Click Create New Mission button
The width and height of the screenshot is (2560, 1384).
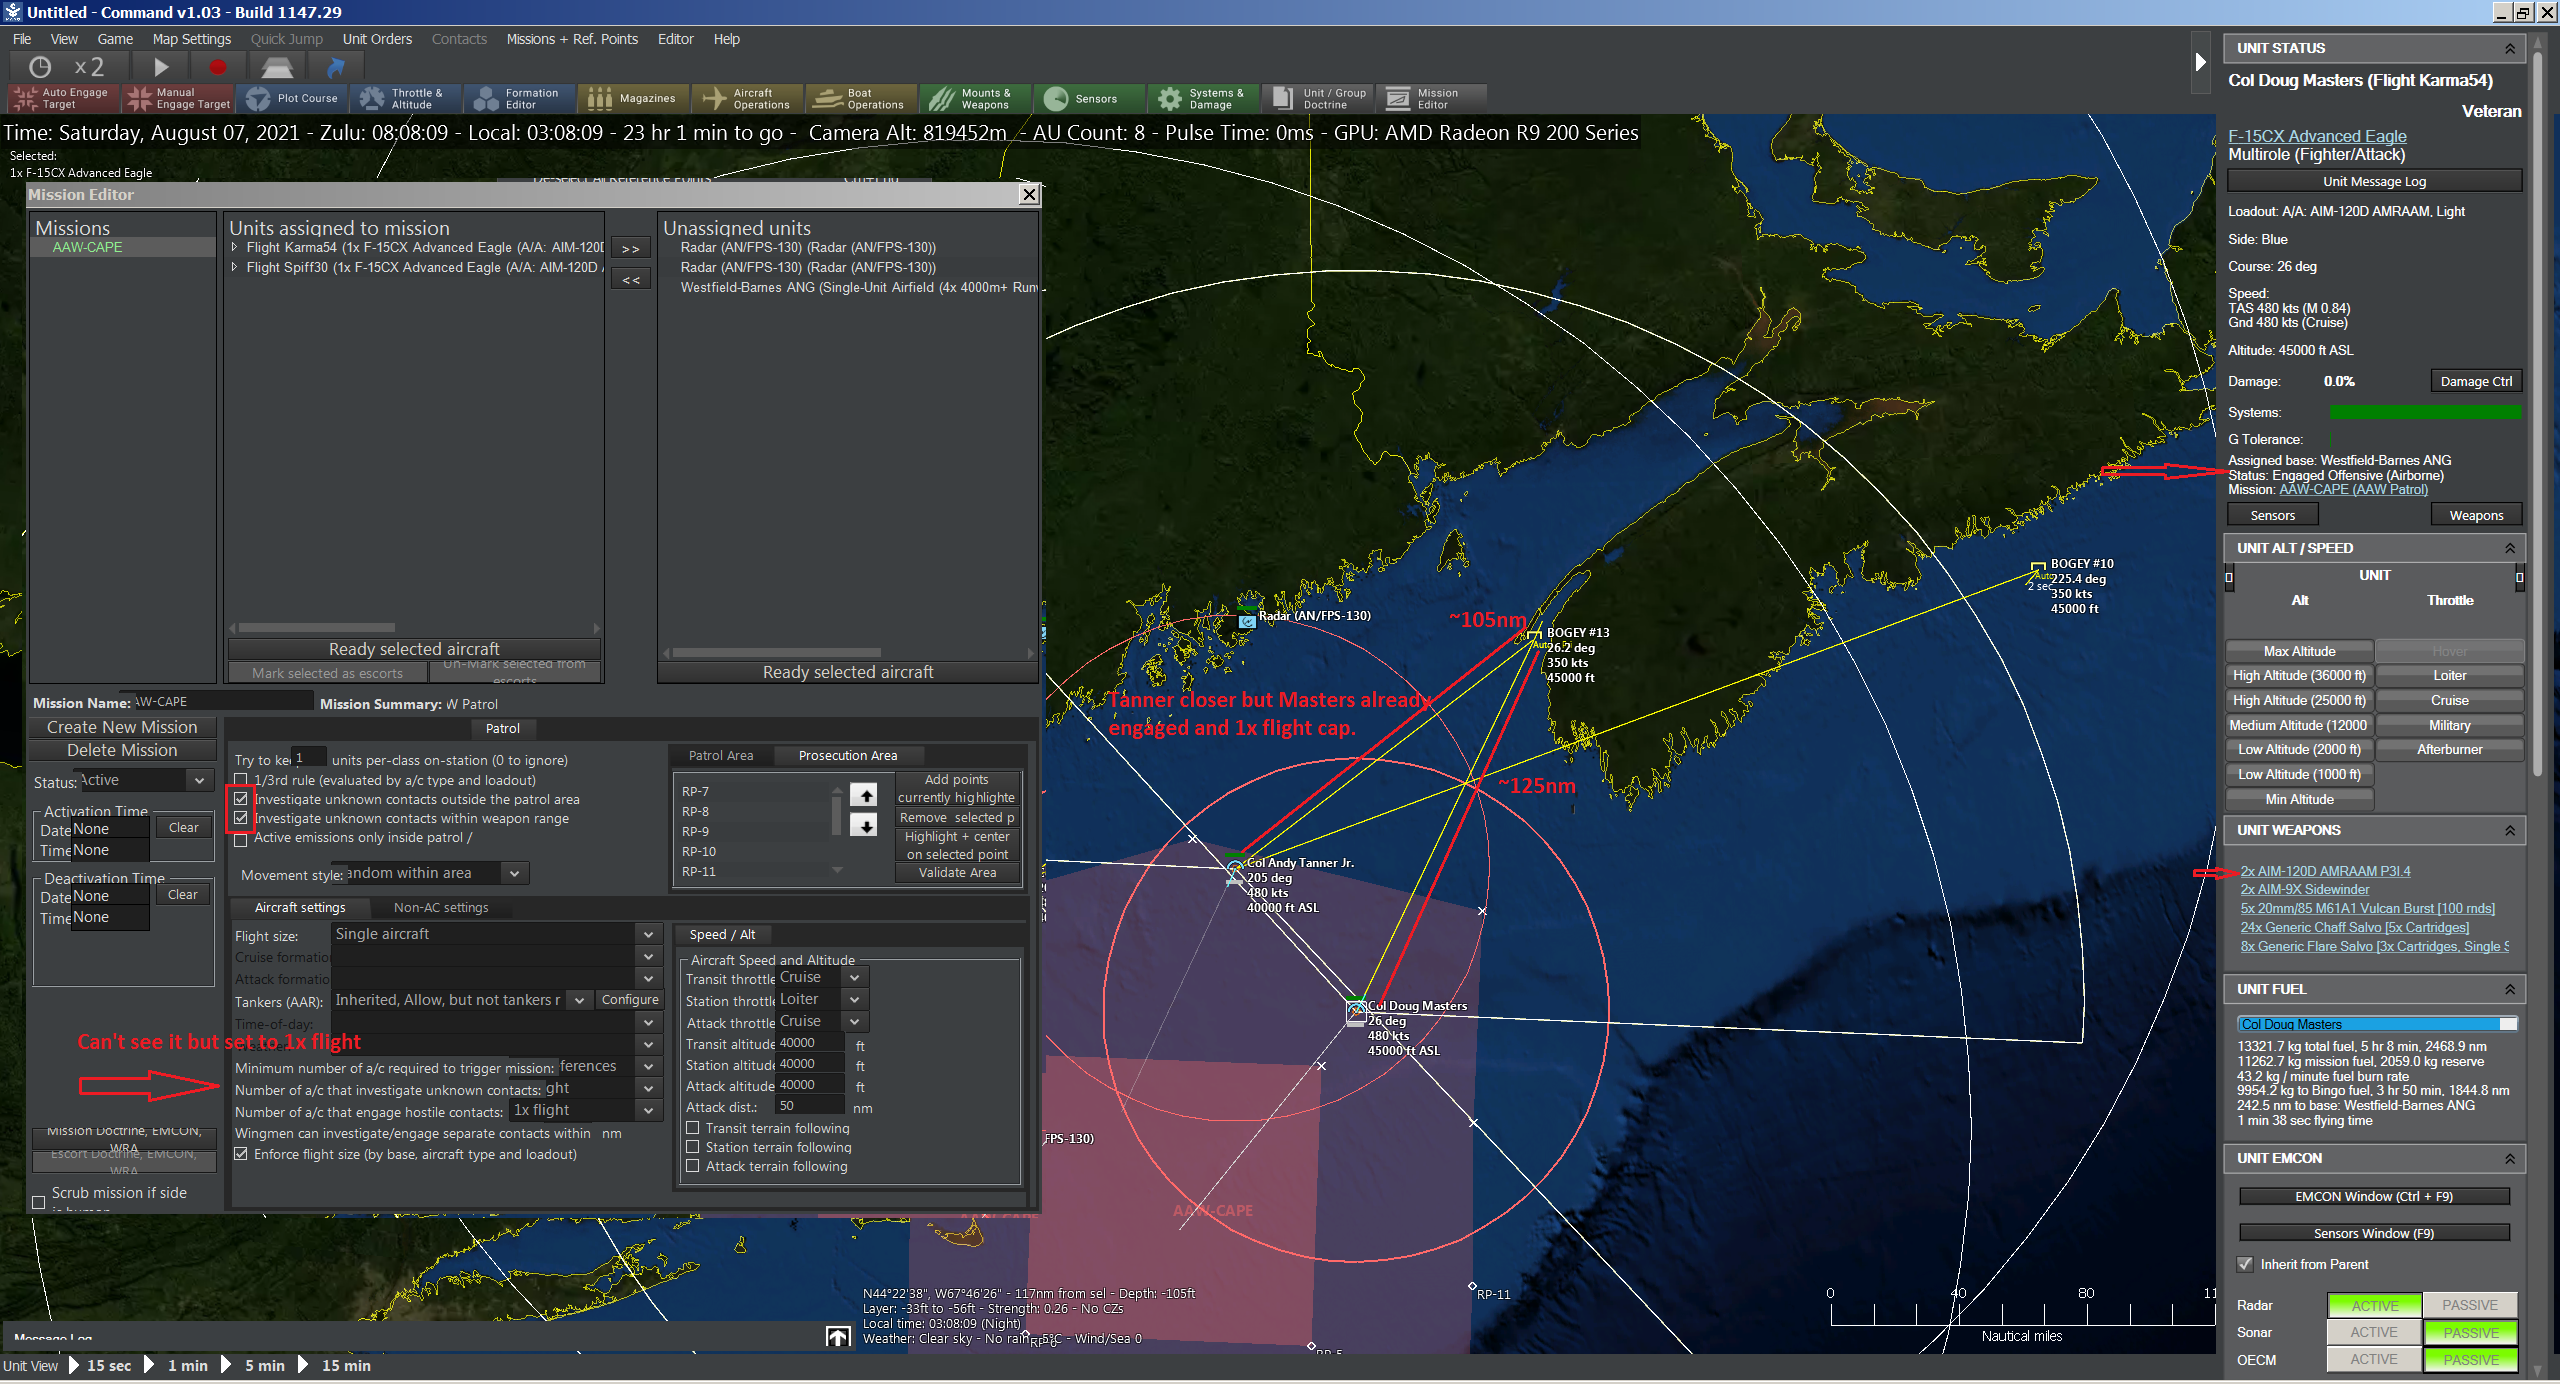click(122, 727)
